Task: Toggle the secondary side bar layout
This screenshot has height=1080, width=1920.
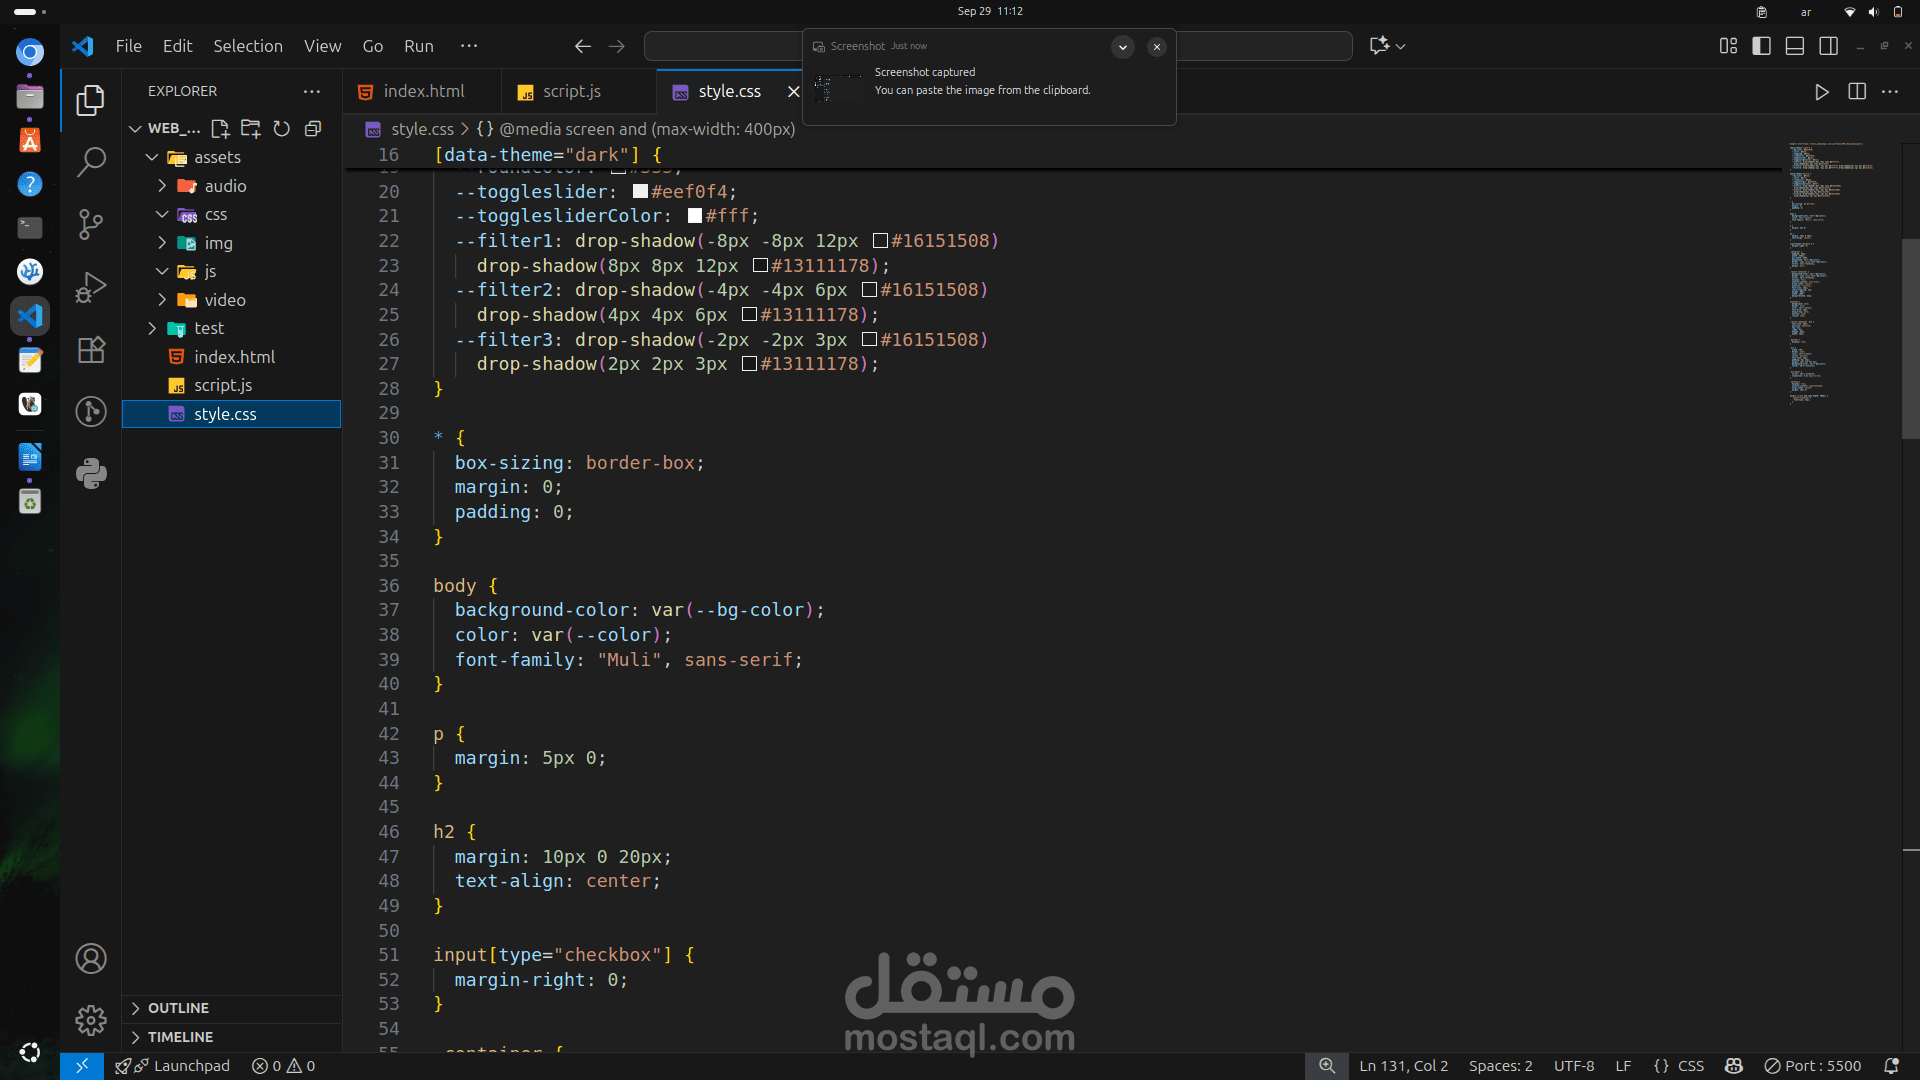Action: 1828,46
